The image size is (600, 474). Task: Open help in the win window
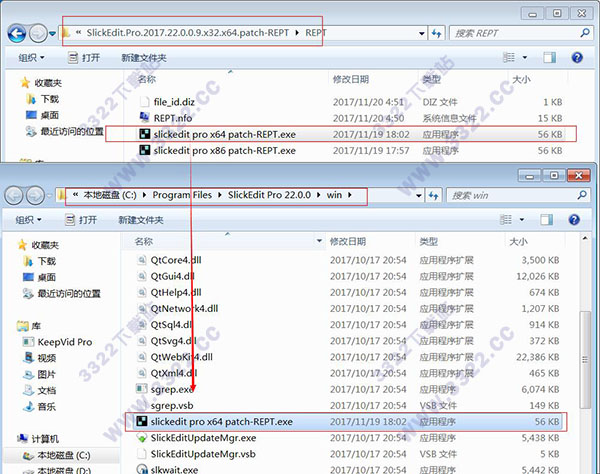[574, 220]
